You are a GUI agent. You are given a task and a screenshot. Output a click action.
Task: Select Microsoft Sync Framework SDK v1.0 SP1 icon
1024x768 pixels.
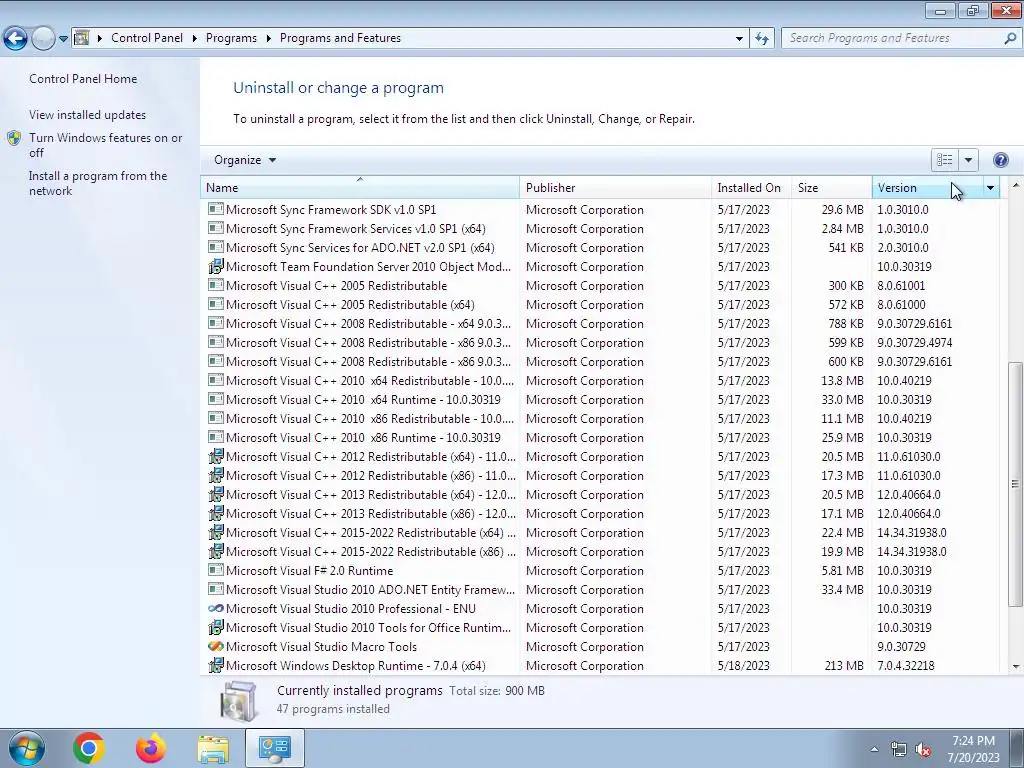click(x=216, y=209)
